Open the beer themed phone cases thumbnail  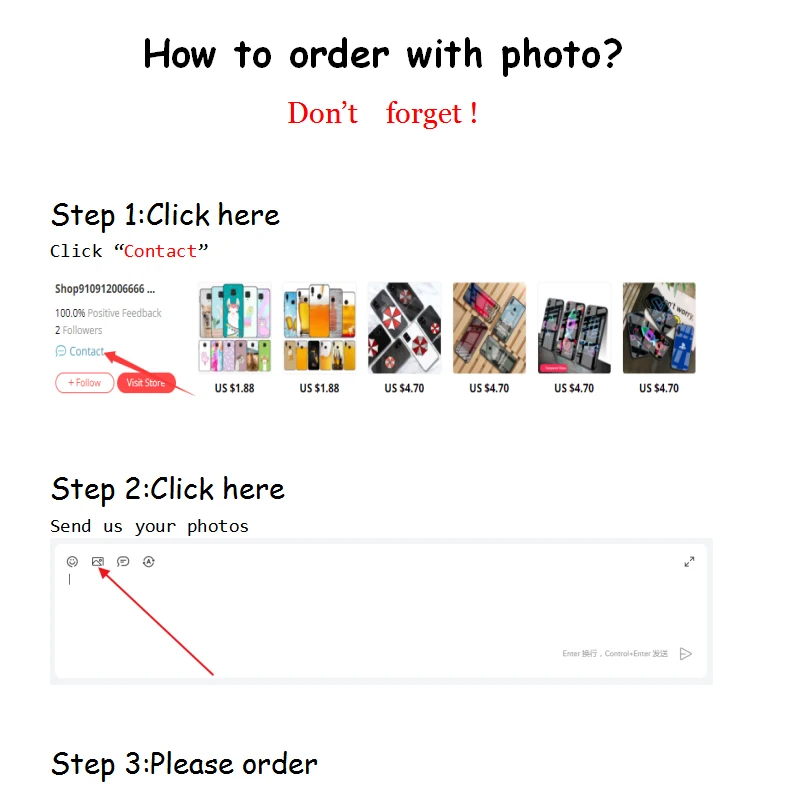319,328
